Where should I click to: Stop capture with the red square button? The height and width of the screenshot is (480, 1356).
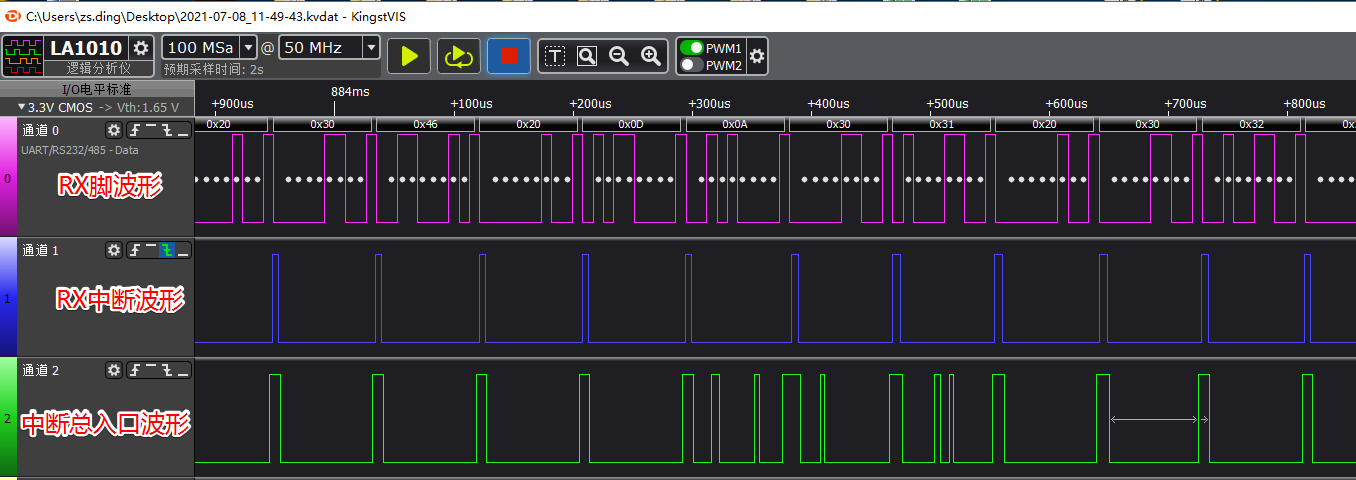[509, 56]
